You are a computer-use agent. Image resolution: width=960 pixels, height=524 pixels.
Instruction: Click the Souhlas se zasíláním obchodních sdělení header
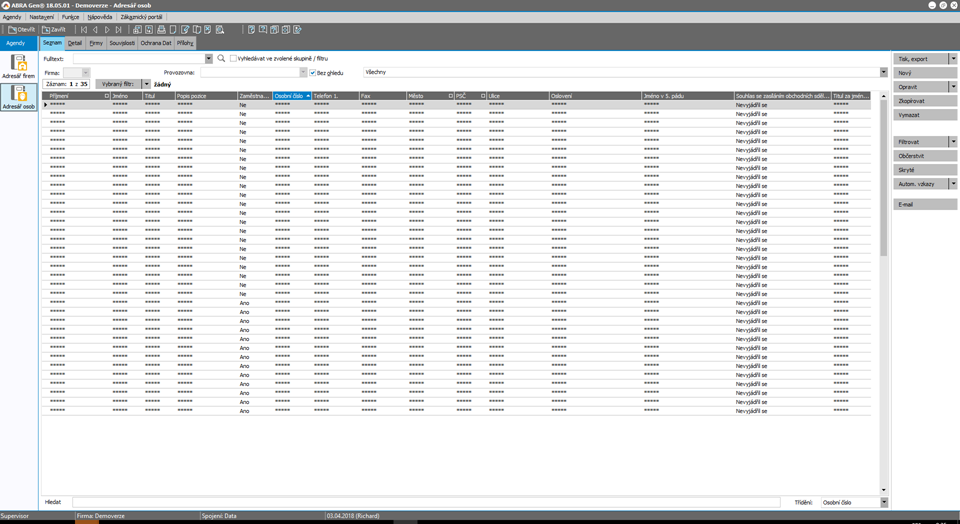(782, 96)
